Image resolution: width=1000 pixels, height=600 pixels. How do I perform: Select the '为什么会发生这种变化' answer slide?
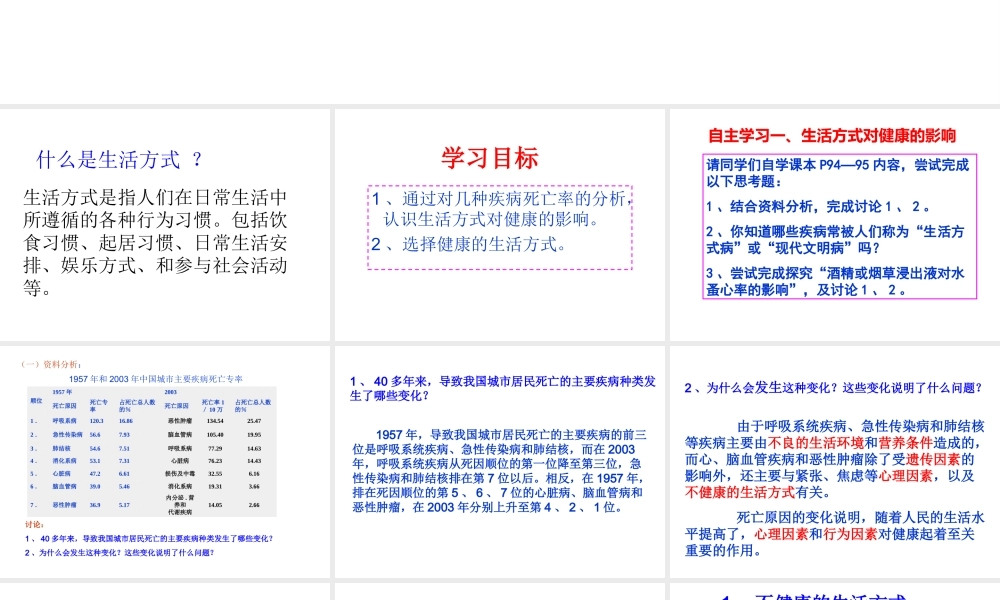(835, 462)
